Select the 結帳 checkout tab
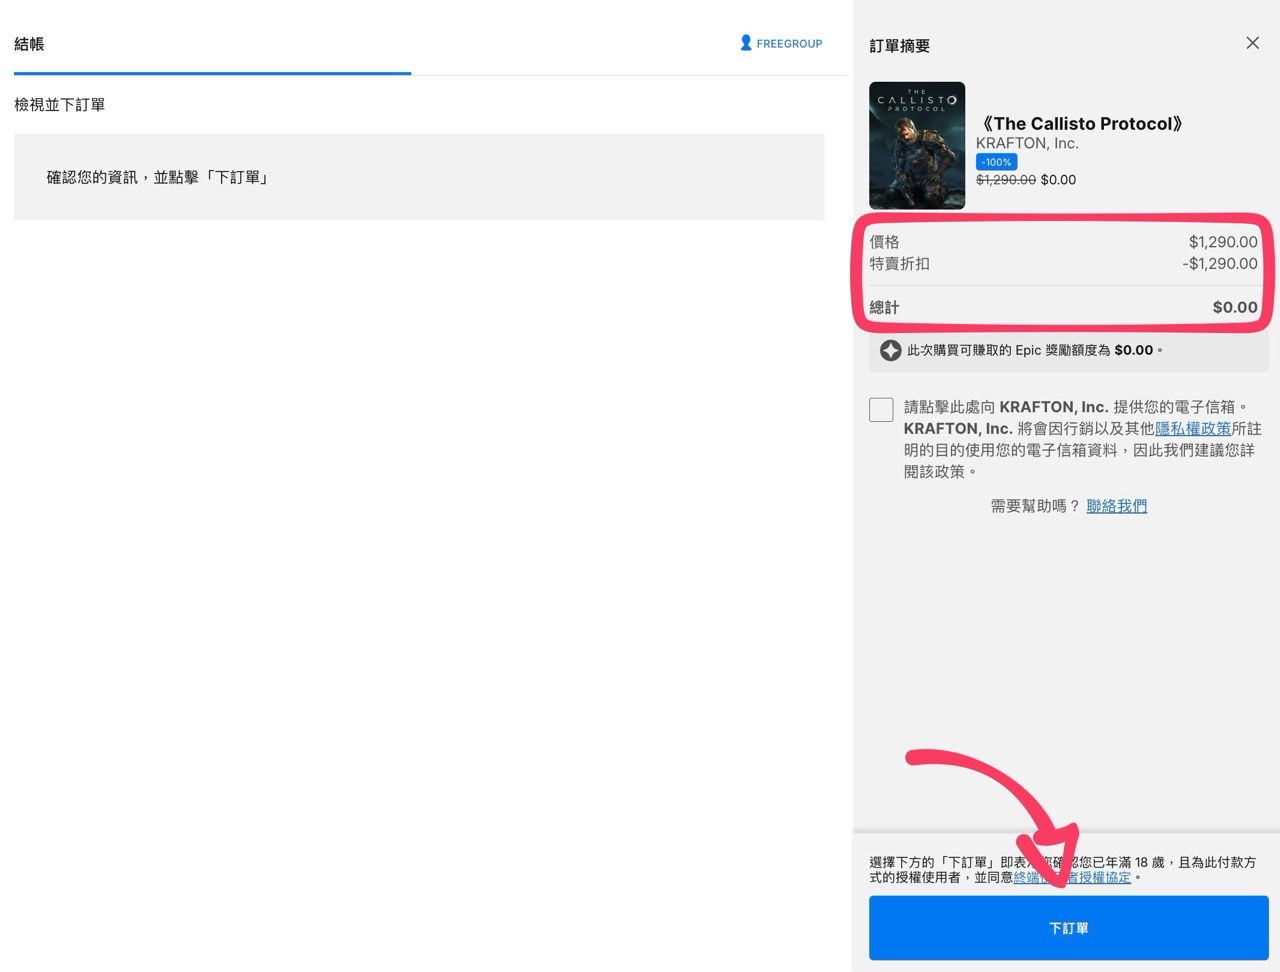Viewport: 1280px width, 972px height. [x=28, y=44]
